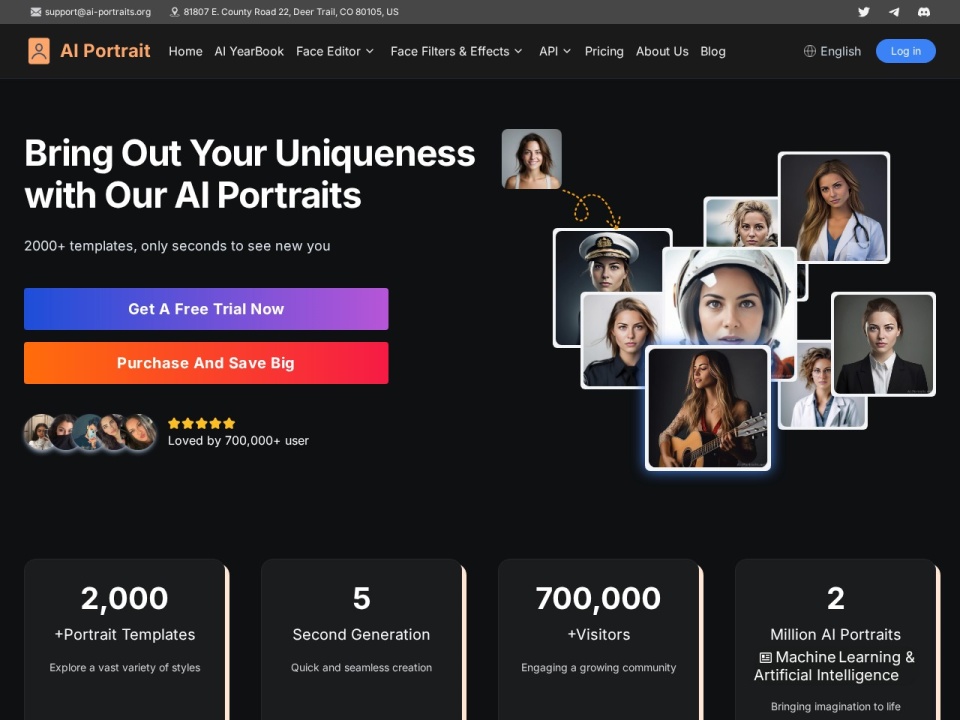
Task: Click the support@ai-portraits.org email link
Action: [x=97, y=12]
